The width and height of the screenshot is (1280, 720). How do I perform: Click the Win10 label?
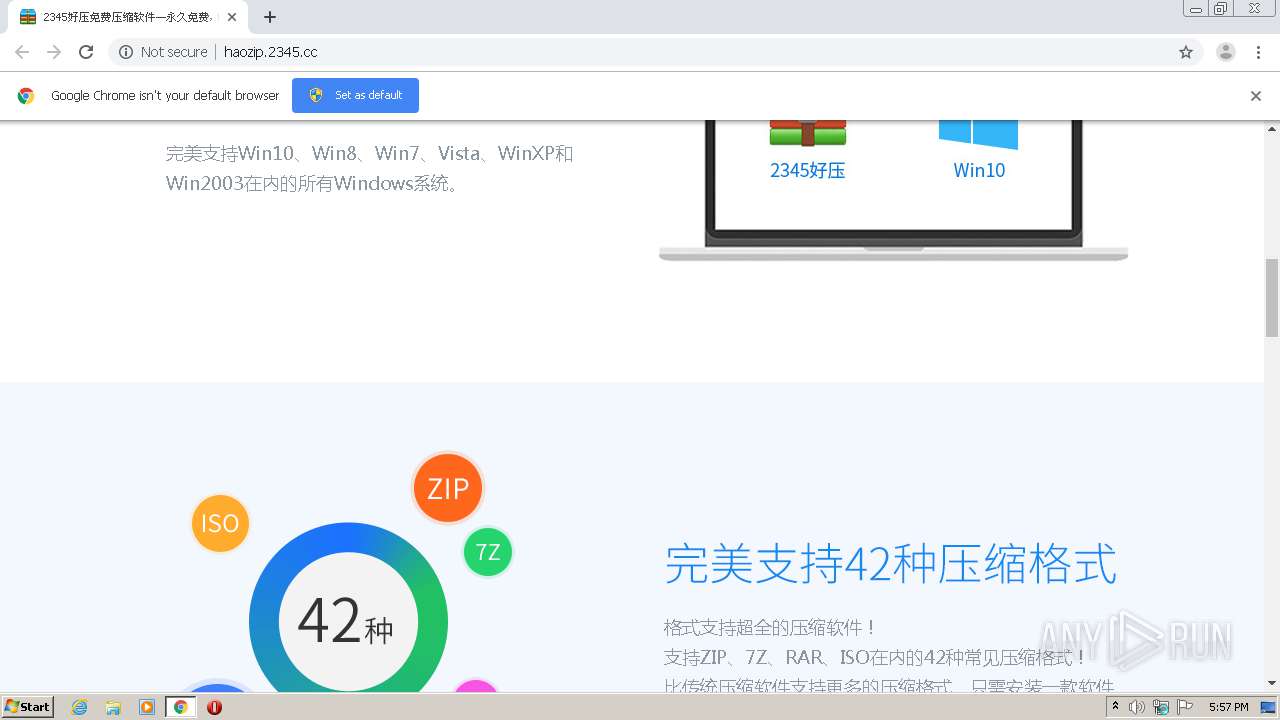coord(979,170)
